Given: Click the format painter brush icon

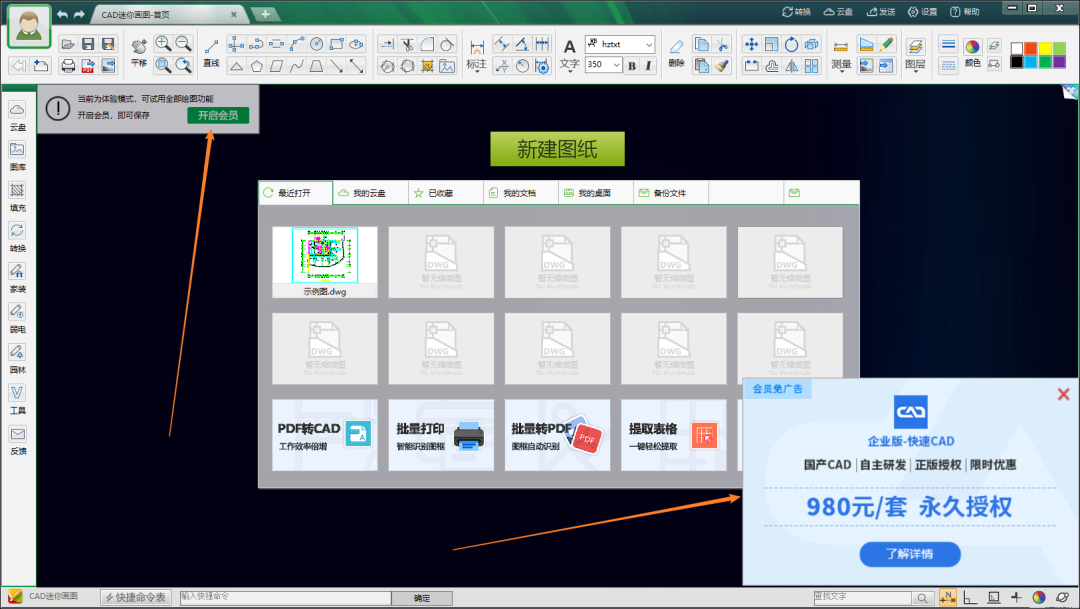Looking at the screenshot, I should 721,66.
